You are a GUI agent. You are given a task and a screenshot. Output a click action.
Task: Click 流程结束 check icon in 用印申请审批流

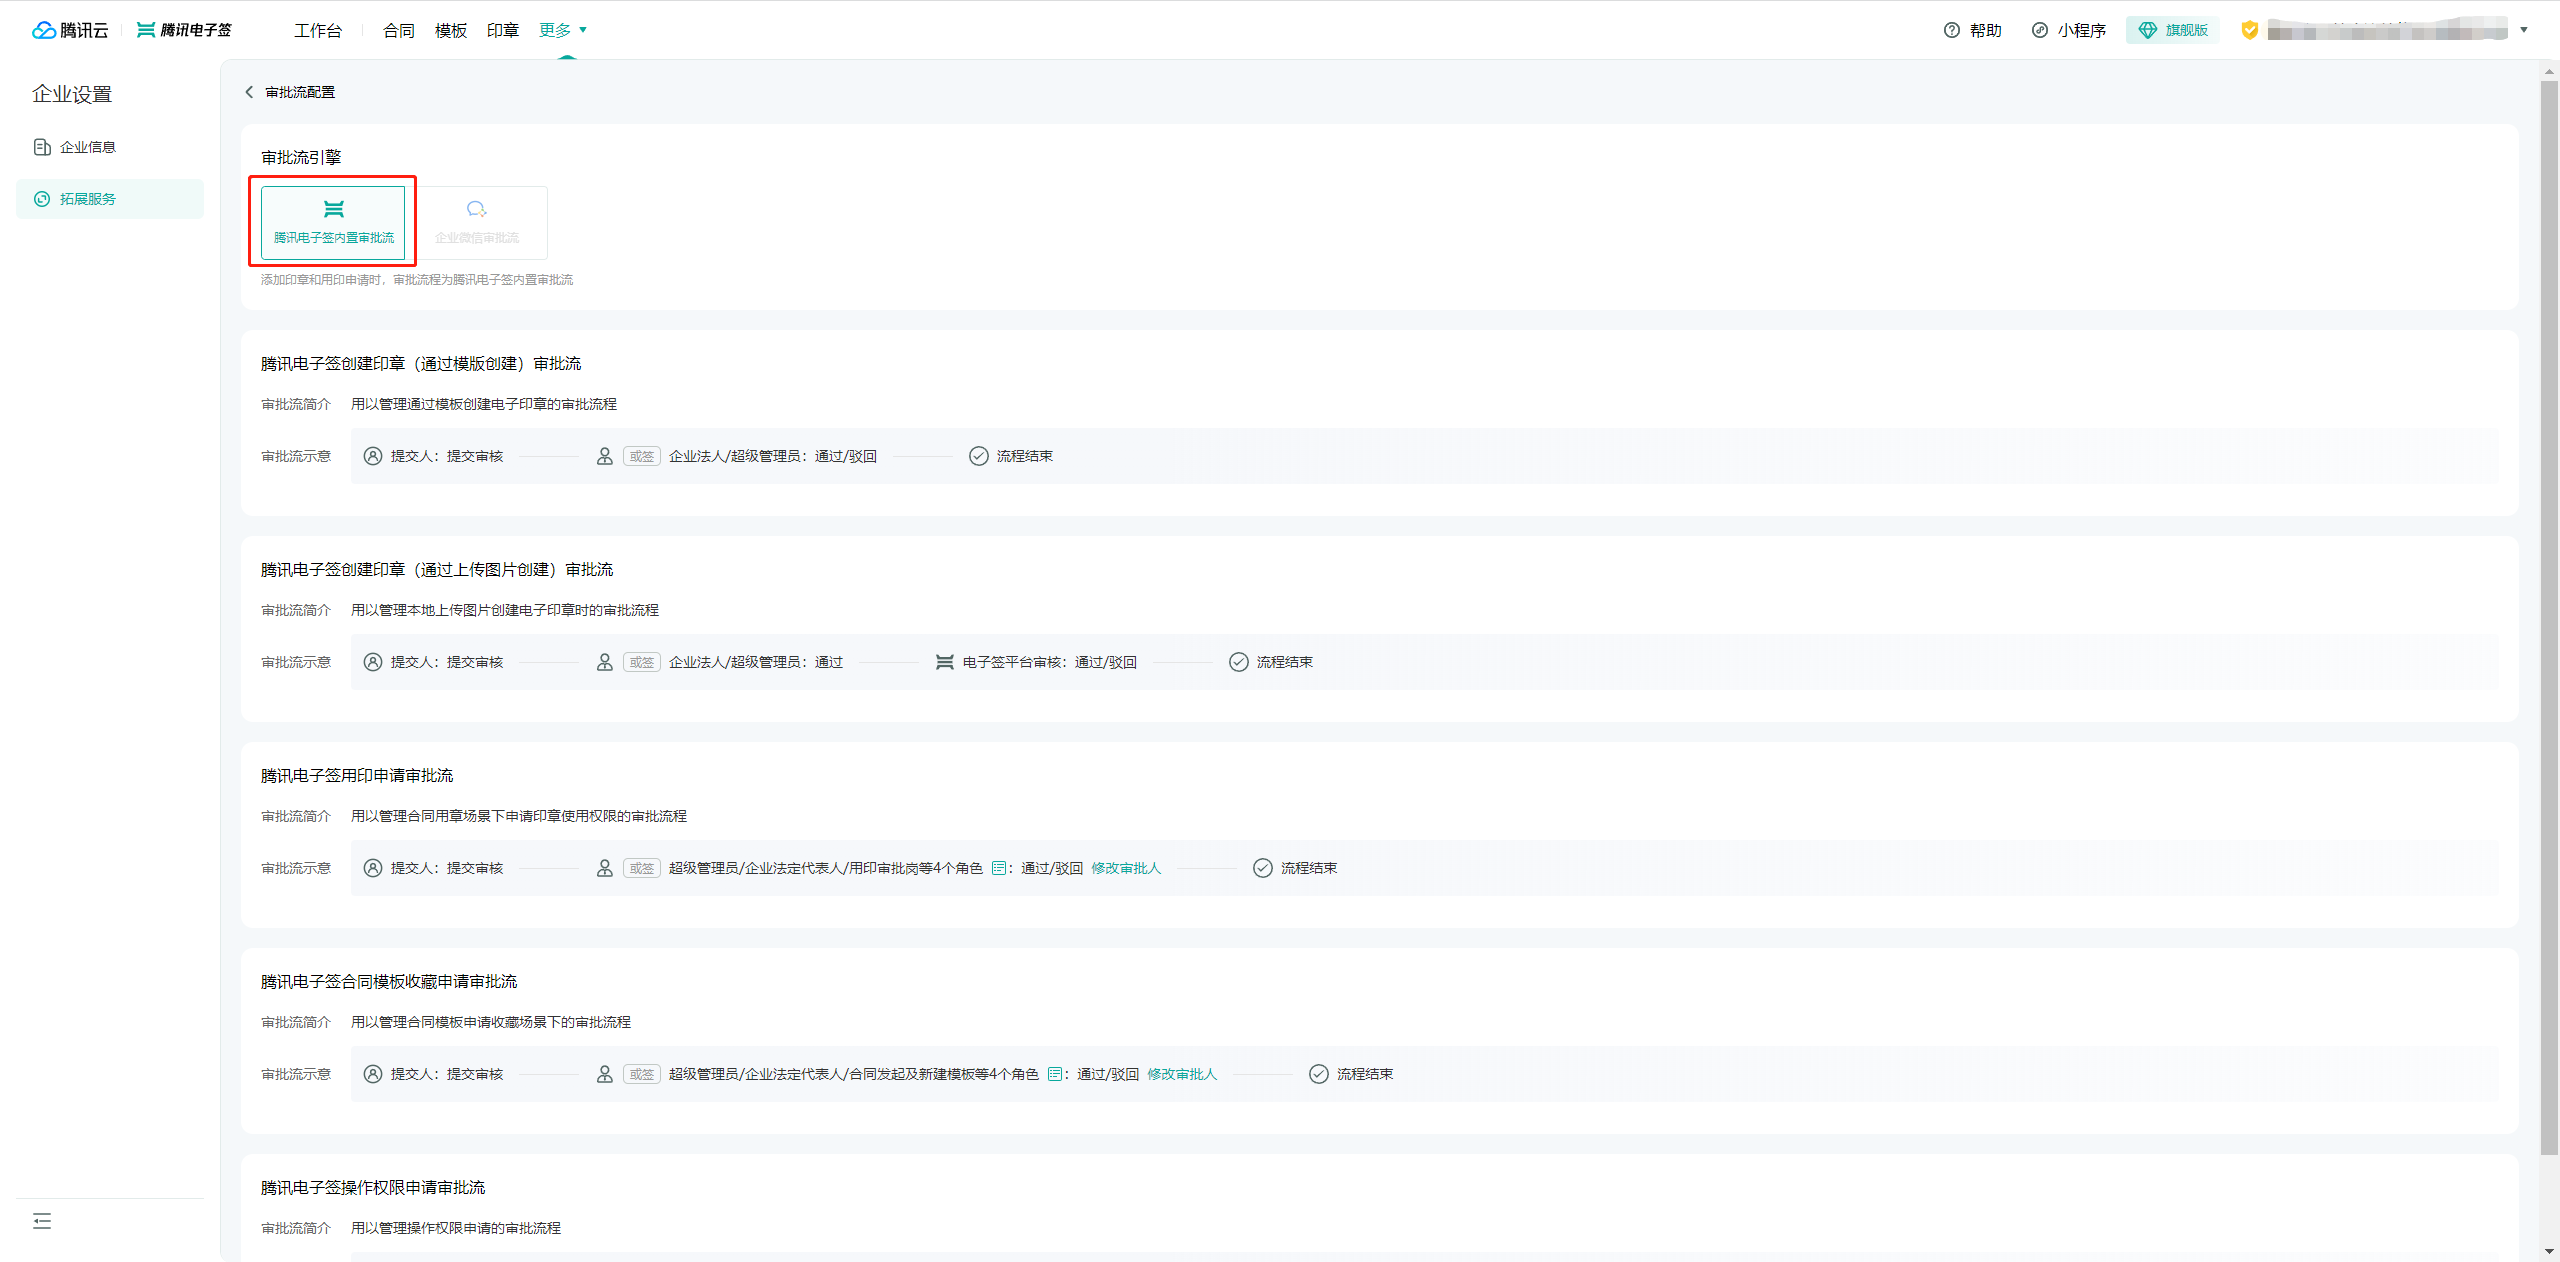[x=1263, y=868]
